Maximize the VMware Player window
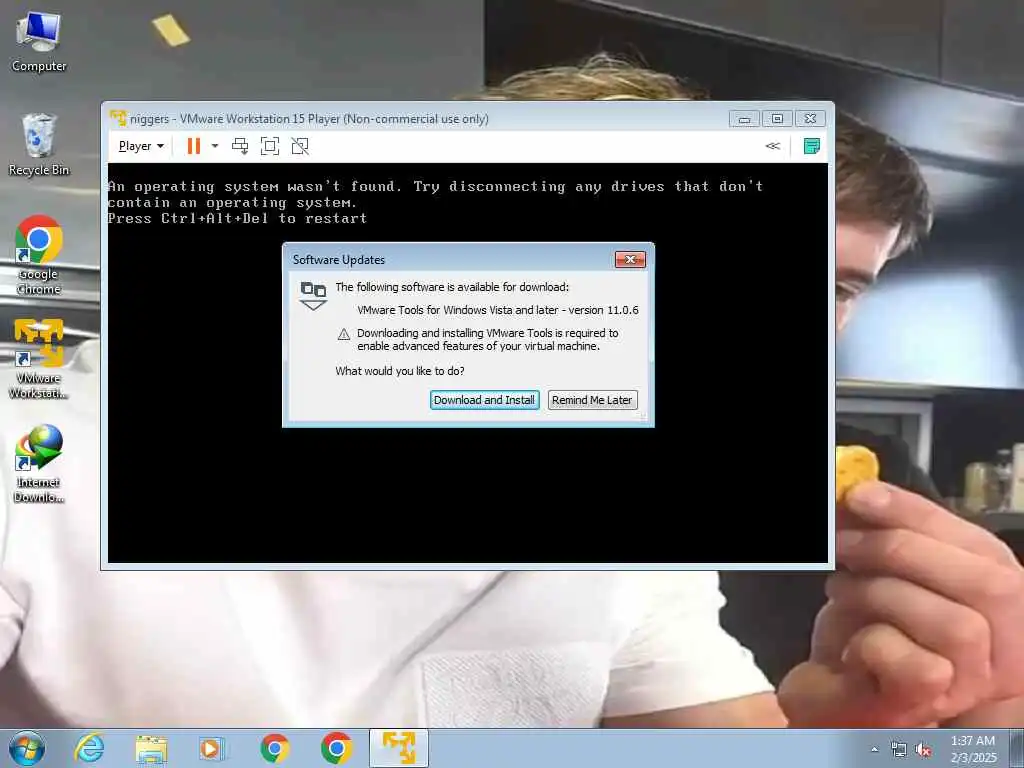Screen dimensions: 1024x768 777,119
